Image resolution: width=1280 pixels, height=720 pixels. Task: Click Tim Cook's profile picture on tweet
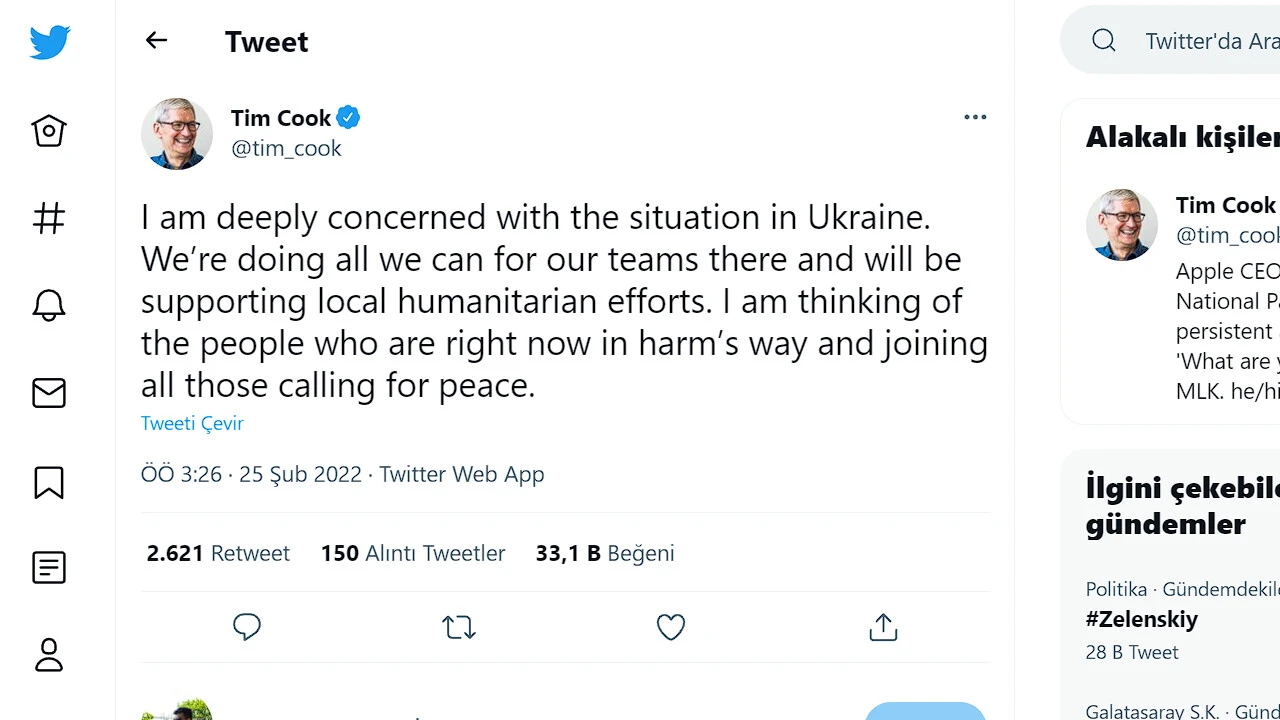tap(177, 133)
